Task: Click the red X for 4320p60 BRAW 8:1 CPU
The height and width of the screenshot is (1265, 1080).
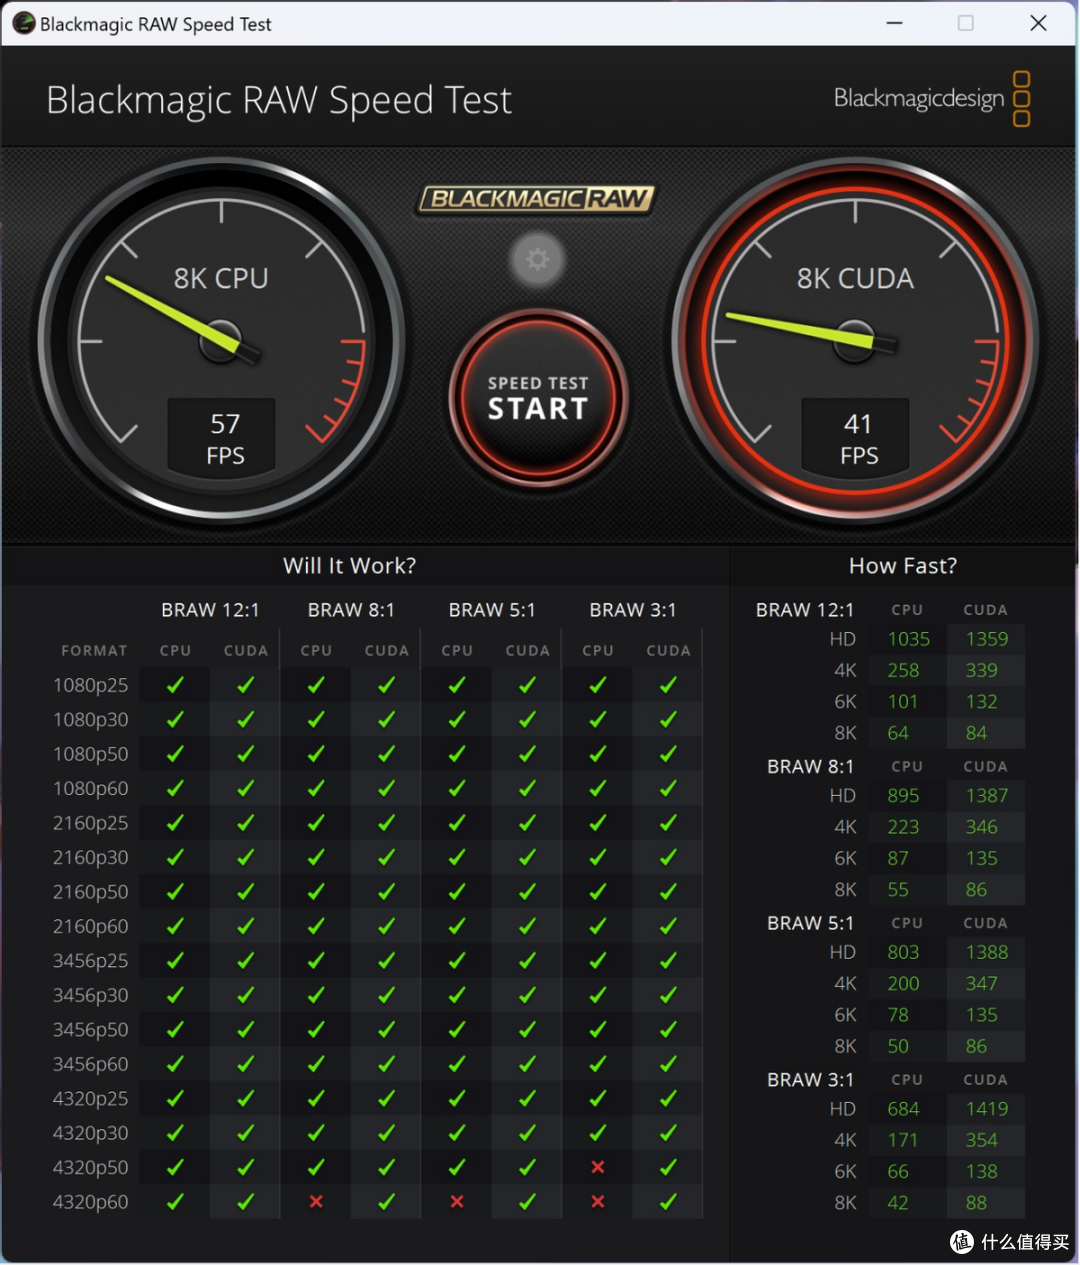Action: tap(316, 1202)
